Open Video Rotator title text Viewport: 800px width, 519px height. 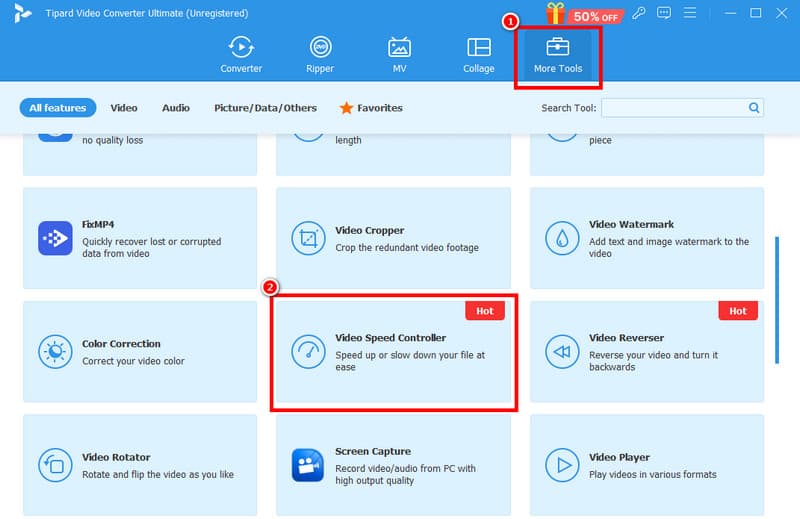(116, 457)
